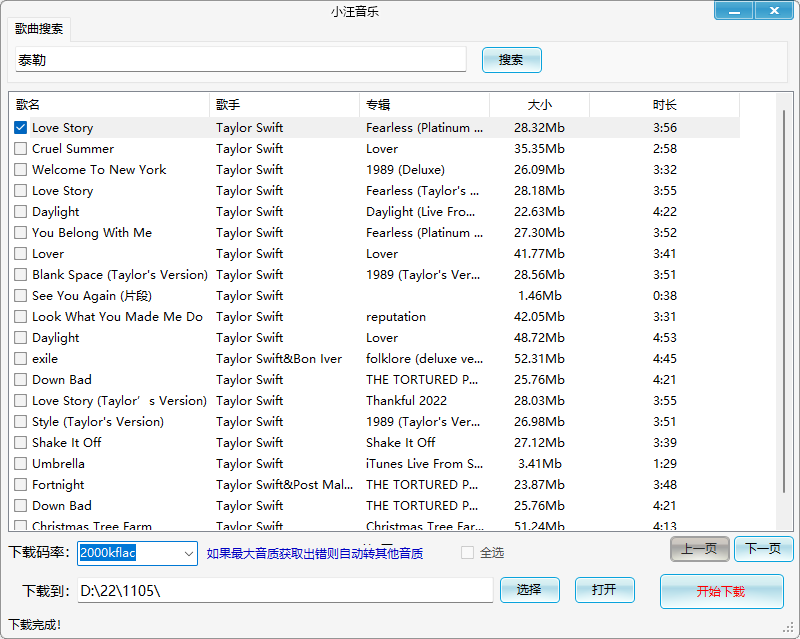Click 打开 to open download folder
Image resolution: width=800 pixels, height=639 pixels.
coord(605,590)
